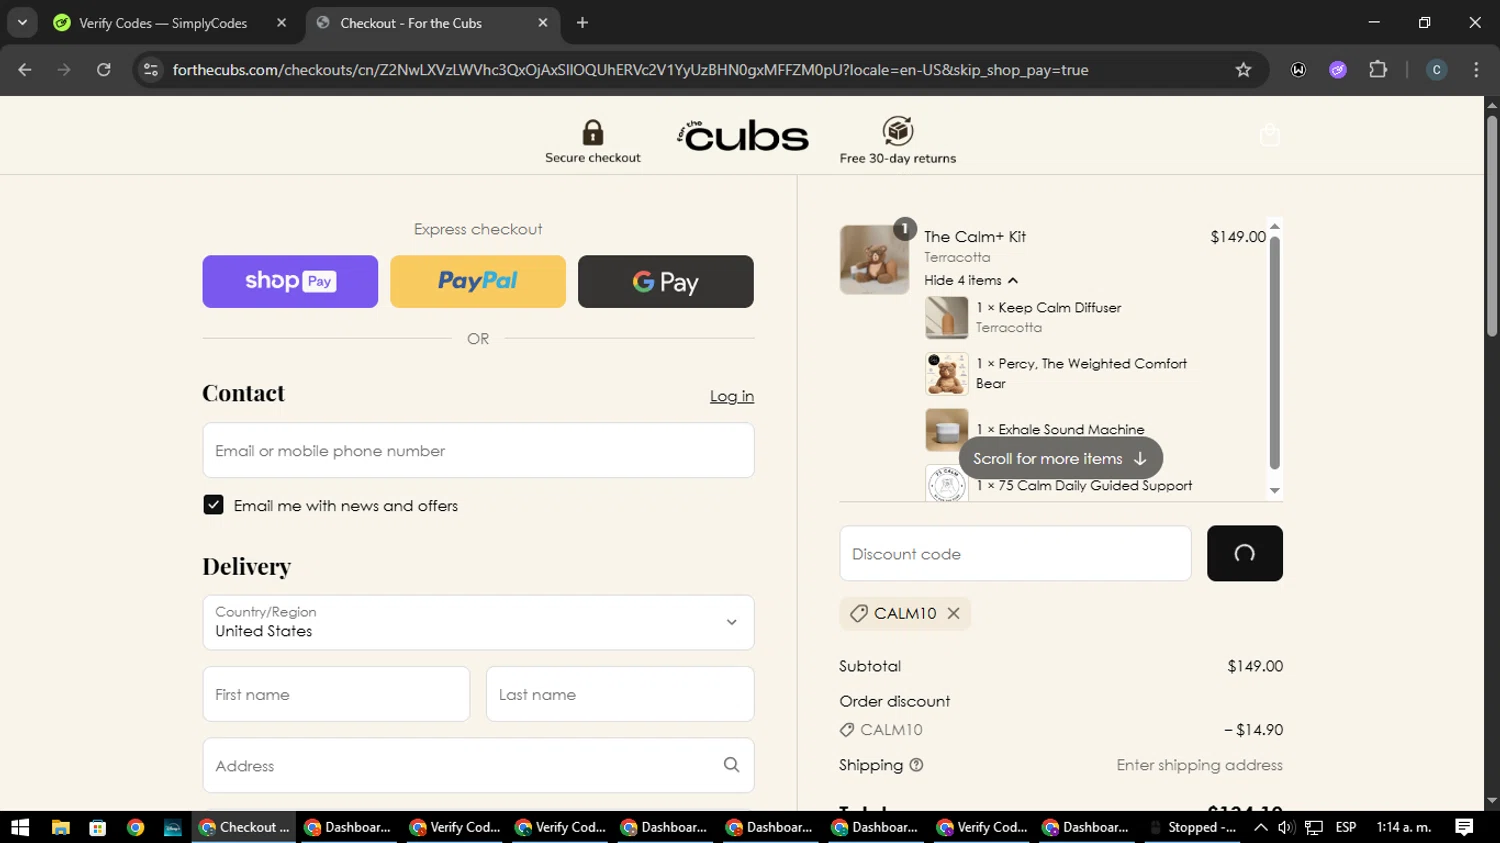Click order summary scrollbar up arrow
The width and height of the screenshot is (1500, 843).
click(x=1275, y=227)
